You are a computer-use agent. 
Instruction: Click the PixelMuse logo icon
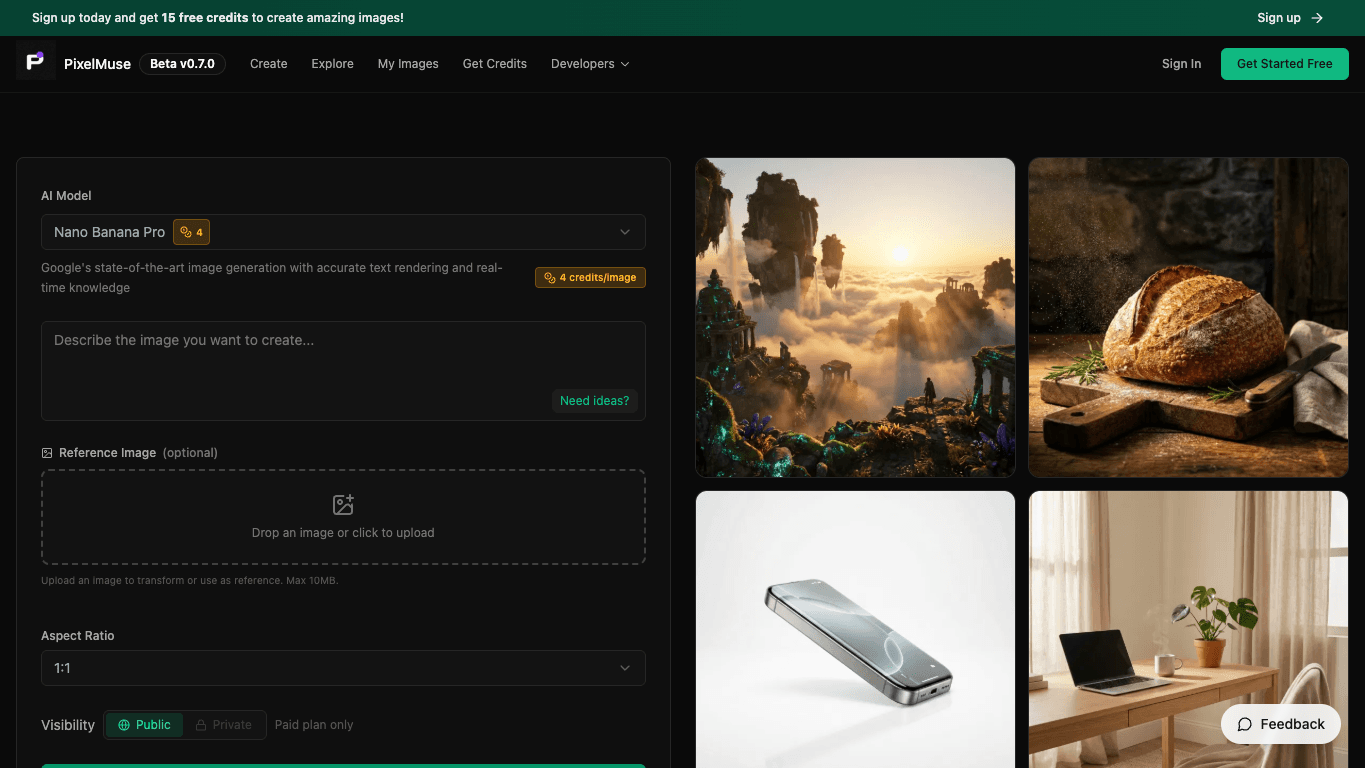35,62
